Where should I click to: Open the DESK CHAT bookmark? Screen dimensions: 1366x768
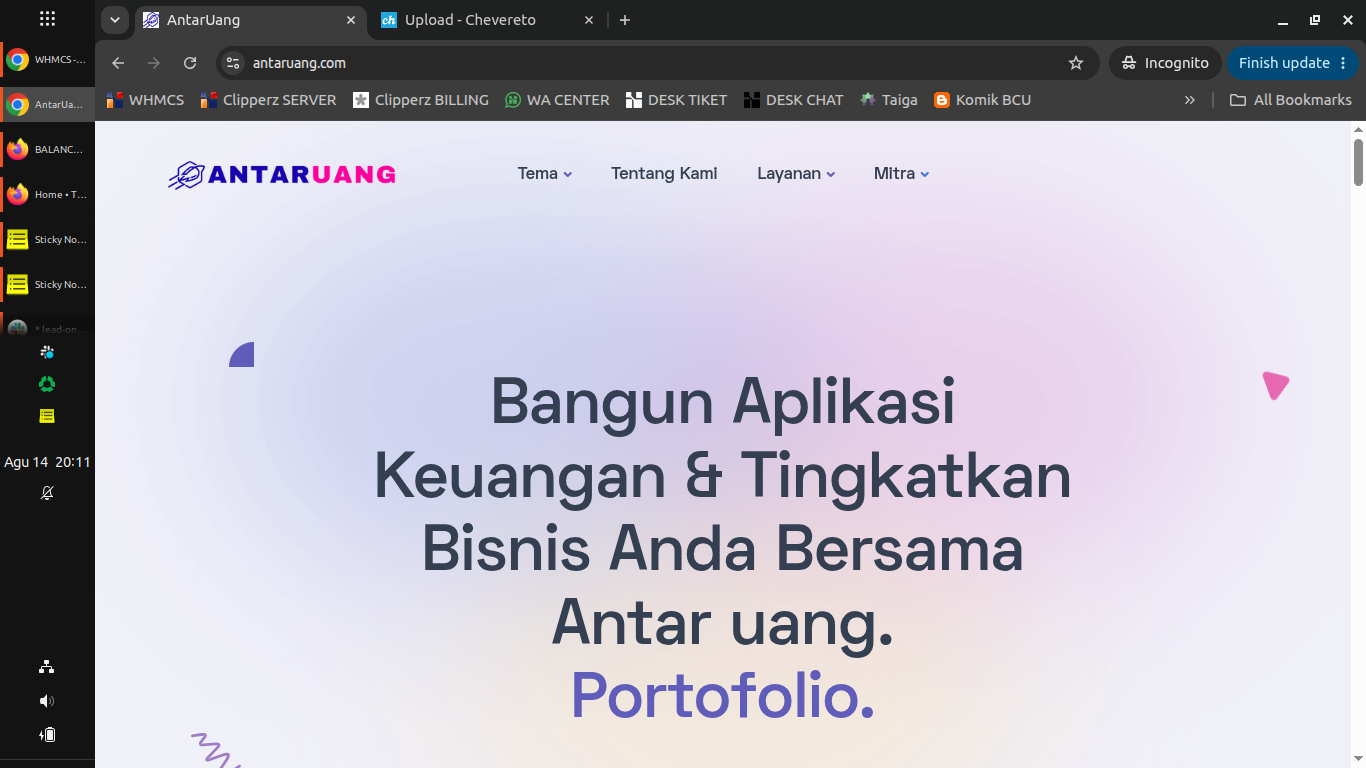(793, 100)
